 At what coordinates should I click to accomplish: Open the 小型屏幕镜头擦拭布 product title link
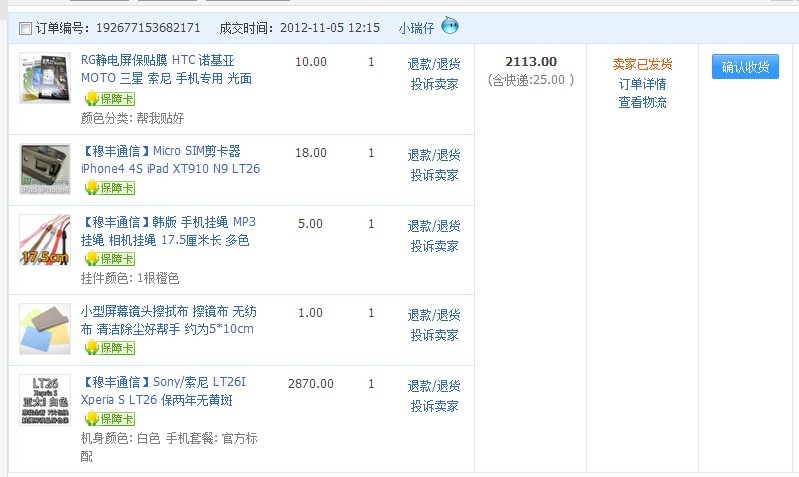pyautogui.click(x=167, y=320)
